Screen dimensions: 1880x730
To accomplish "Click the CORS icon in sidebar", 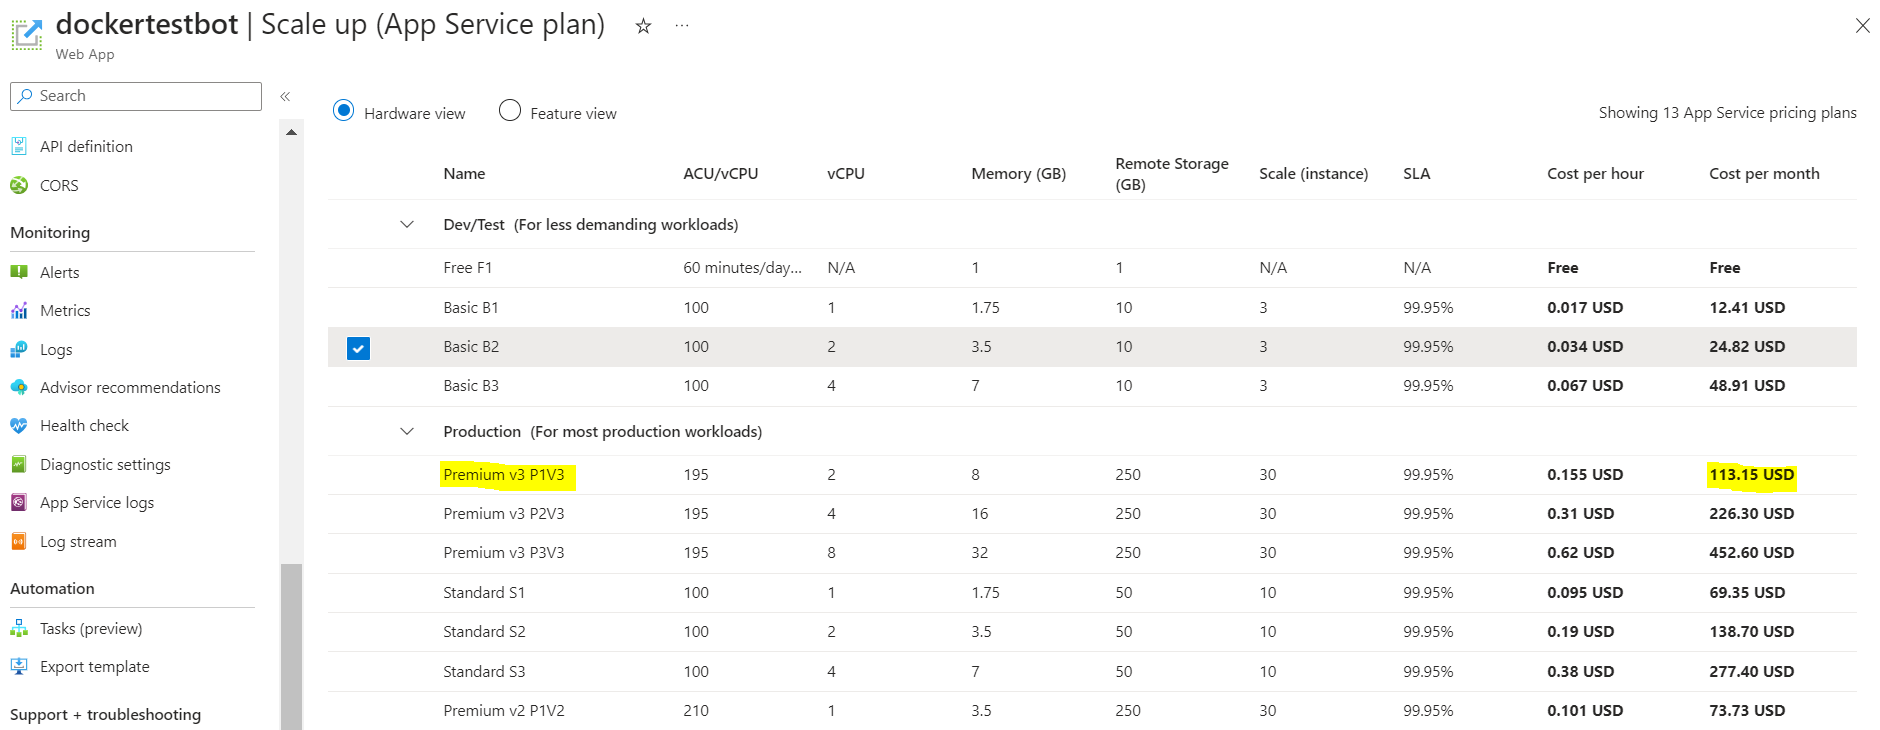I will coord(19,185).
